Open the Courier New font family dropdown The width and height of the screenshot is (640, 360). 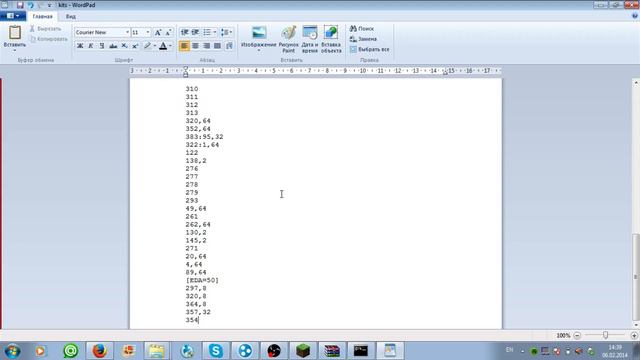pos(127,32)
